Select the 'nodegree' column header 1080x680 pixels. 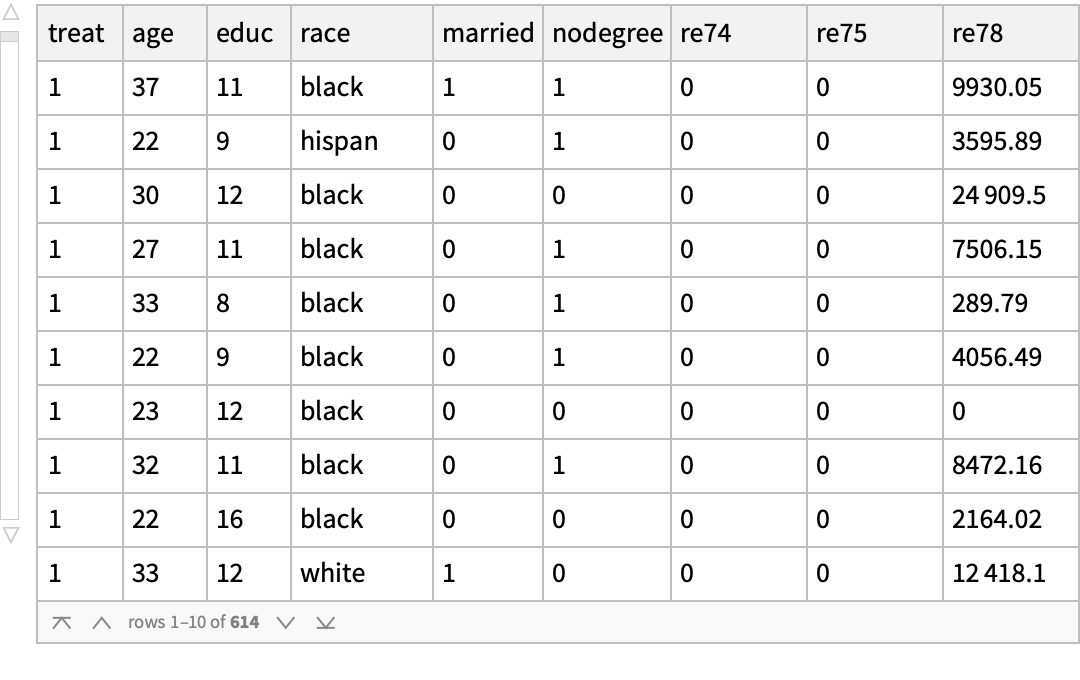[606, 33]
